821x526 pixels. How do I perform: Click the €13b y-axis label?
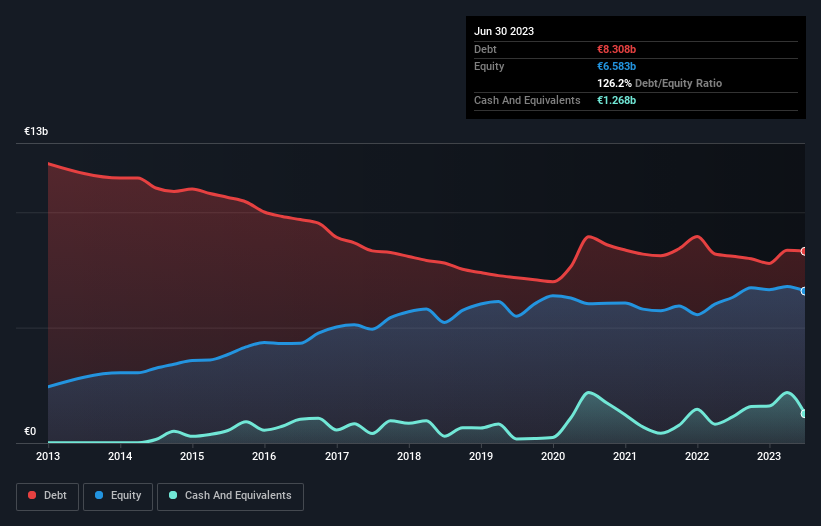click(x=36, y=131)
